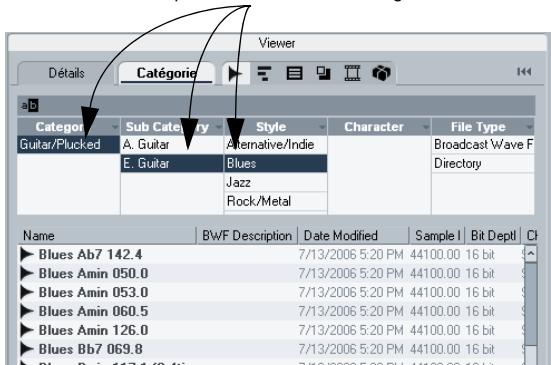Preview Blues Amin 060.5 via play icon
This screenshot has width=551, height=365.
tap(27, 311)
